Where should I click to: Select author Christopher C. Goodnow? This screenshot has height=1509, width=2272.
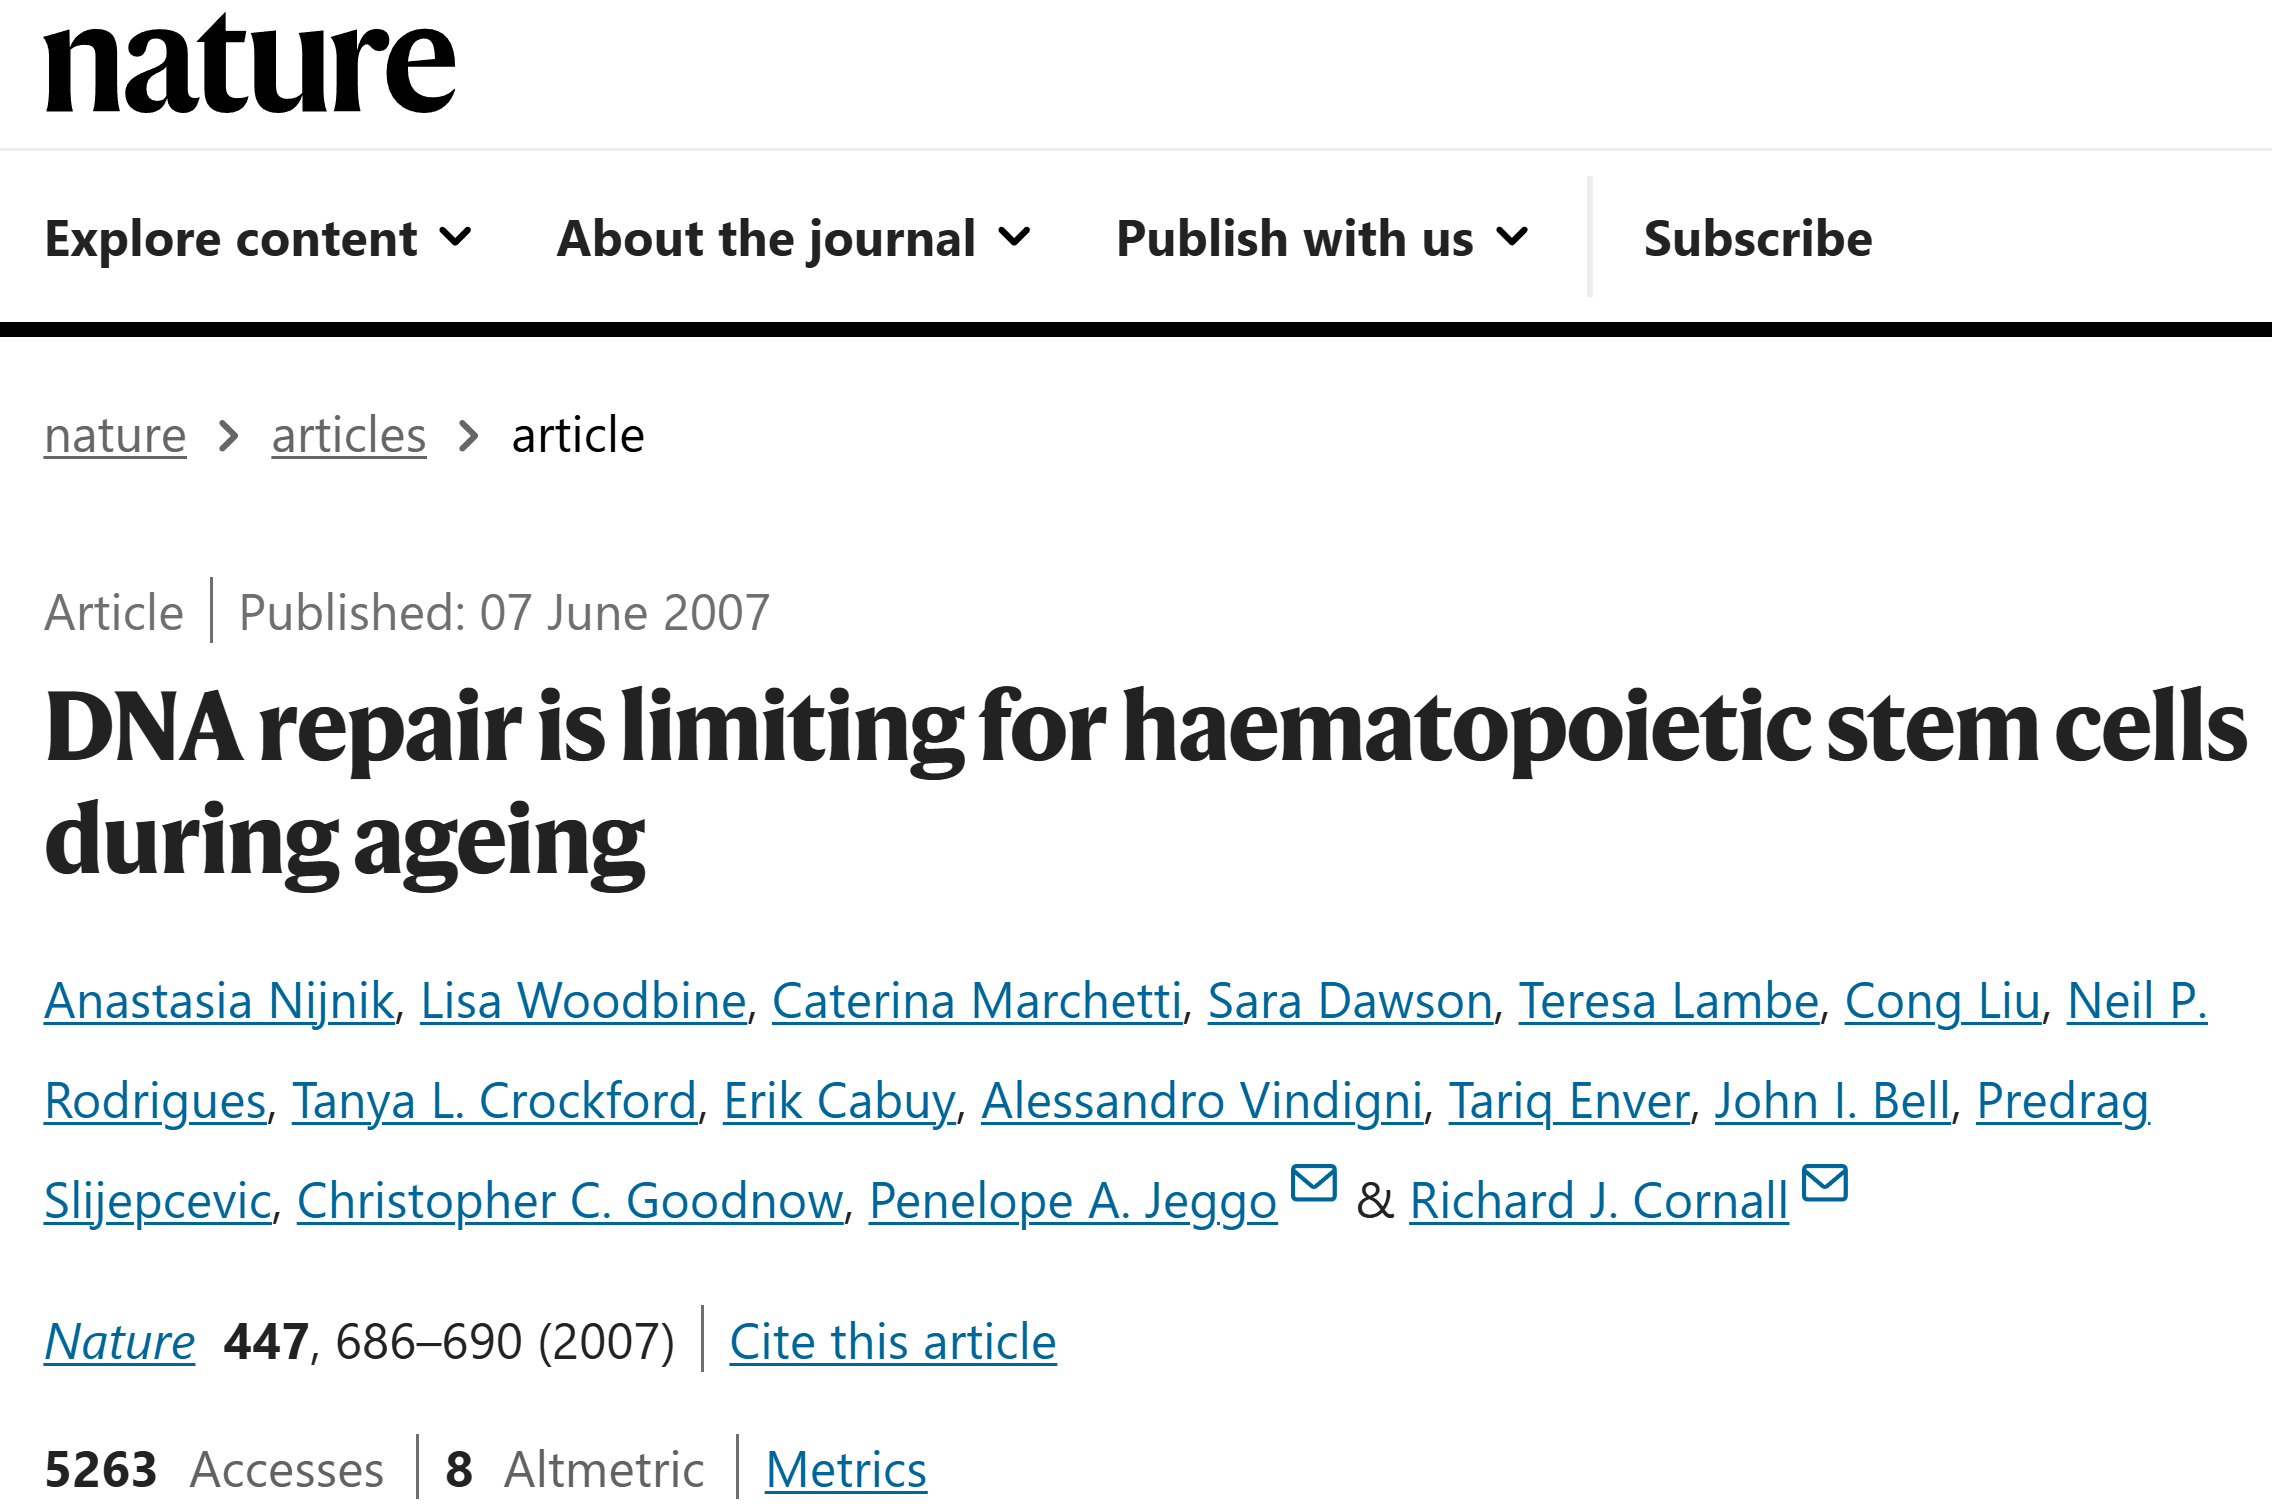(570, 1201)
